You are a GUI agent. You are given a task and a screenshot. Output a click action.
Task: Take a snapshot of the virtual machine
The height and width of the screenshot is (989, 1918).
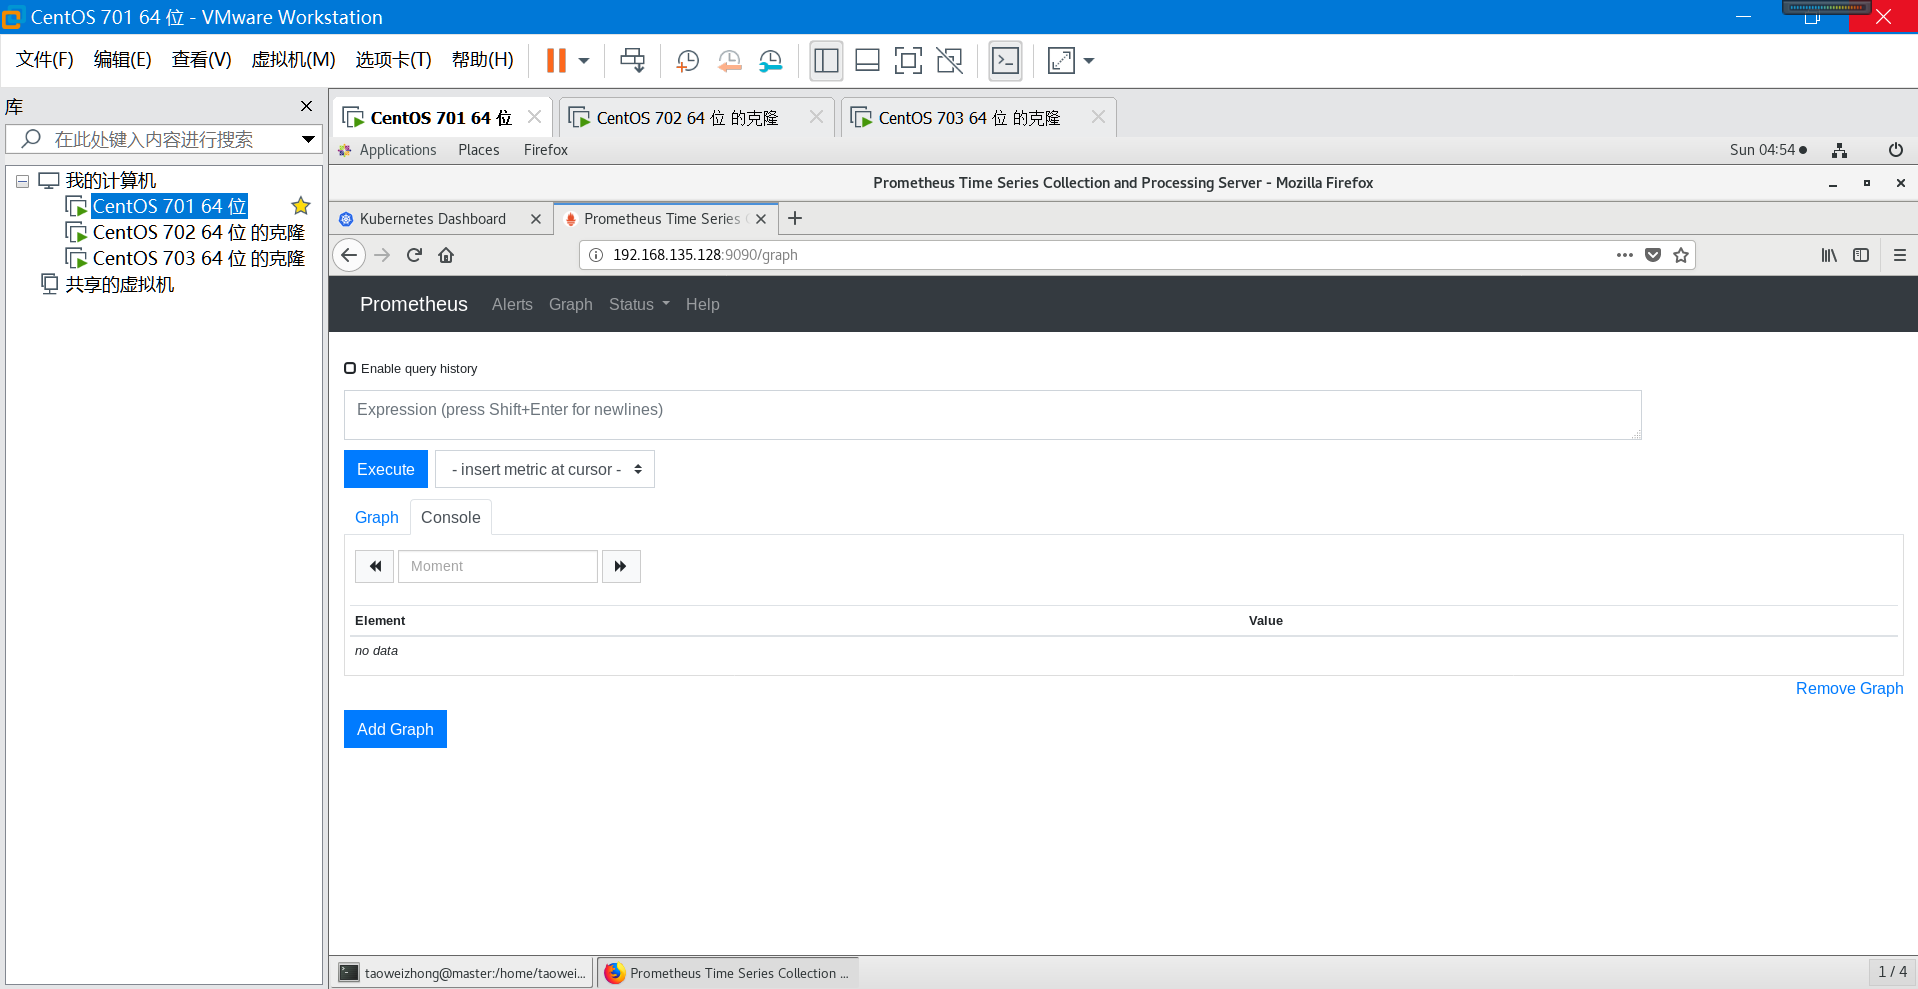[x=687, y=61]
